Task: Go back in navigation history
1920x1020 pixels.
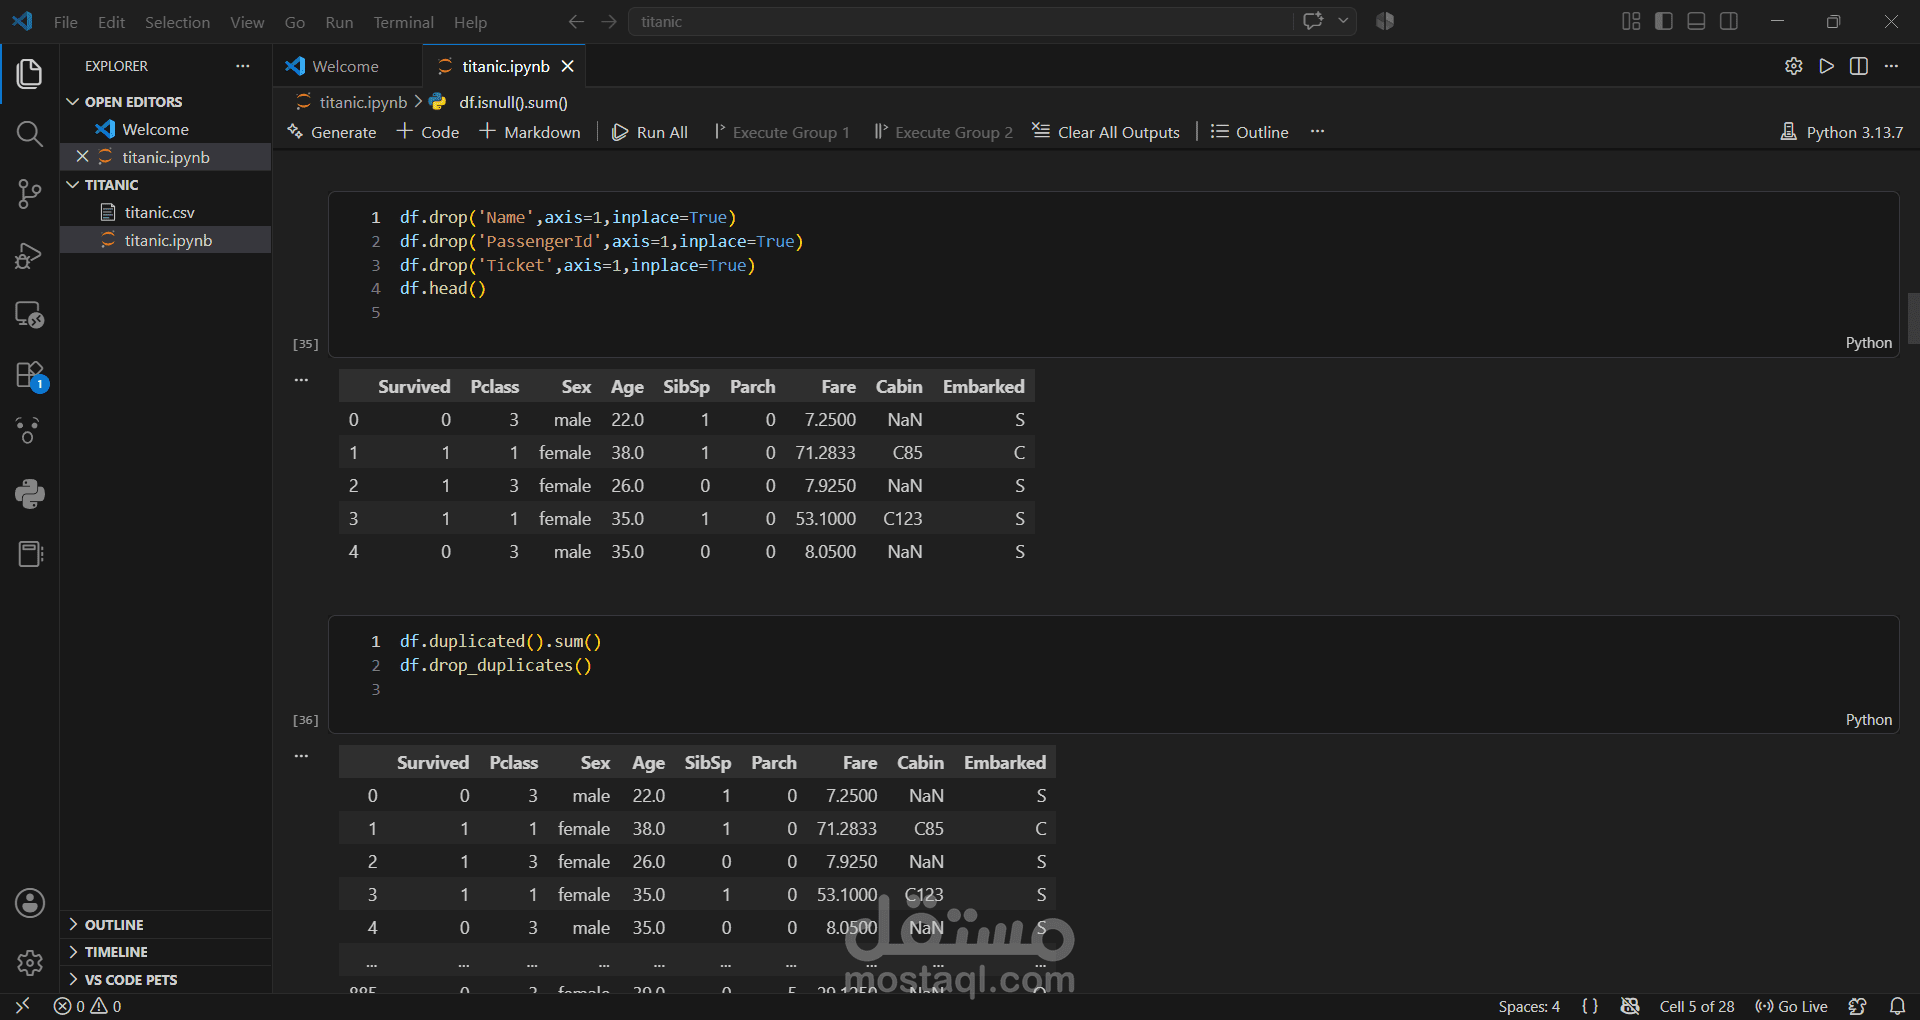Action: click(x=576, y=21)
